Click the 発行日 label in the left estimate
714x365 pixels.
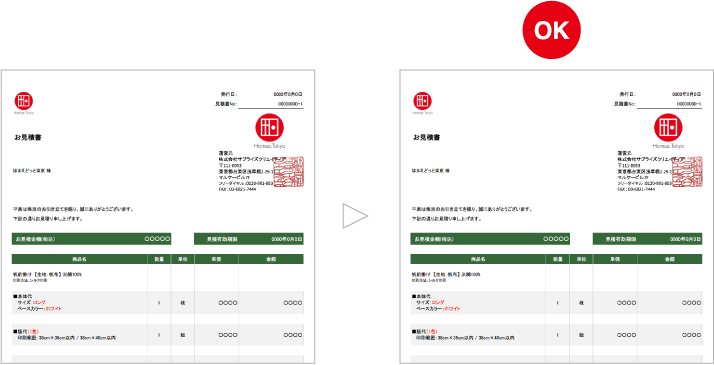(x=229, y=94)
